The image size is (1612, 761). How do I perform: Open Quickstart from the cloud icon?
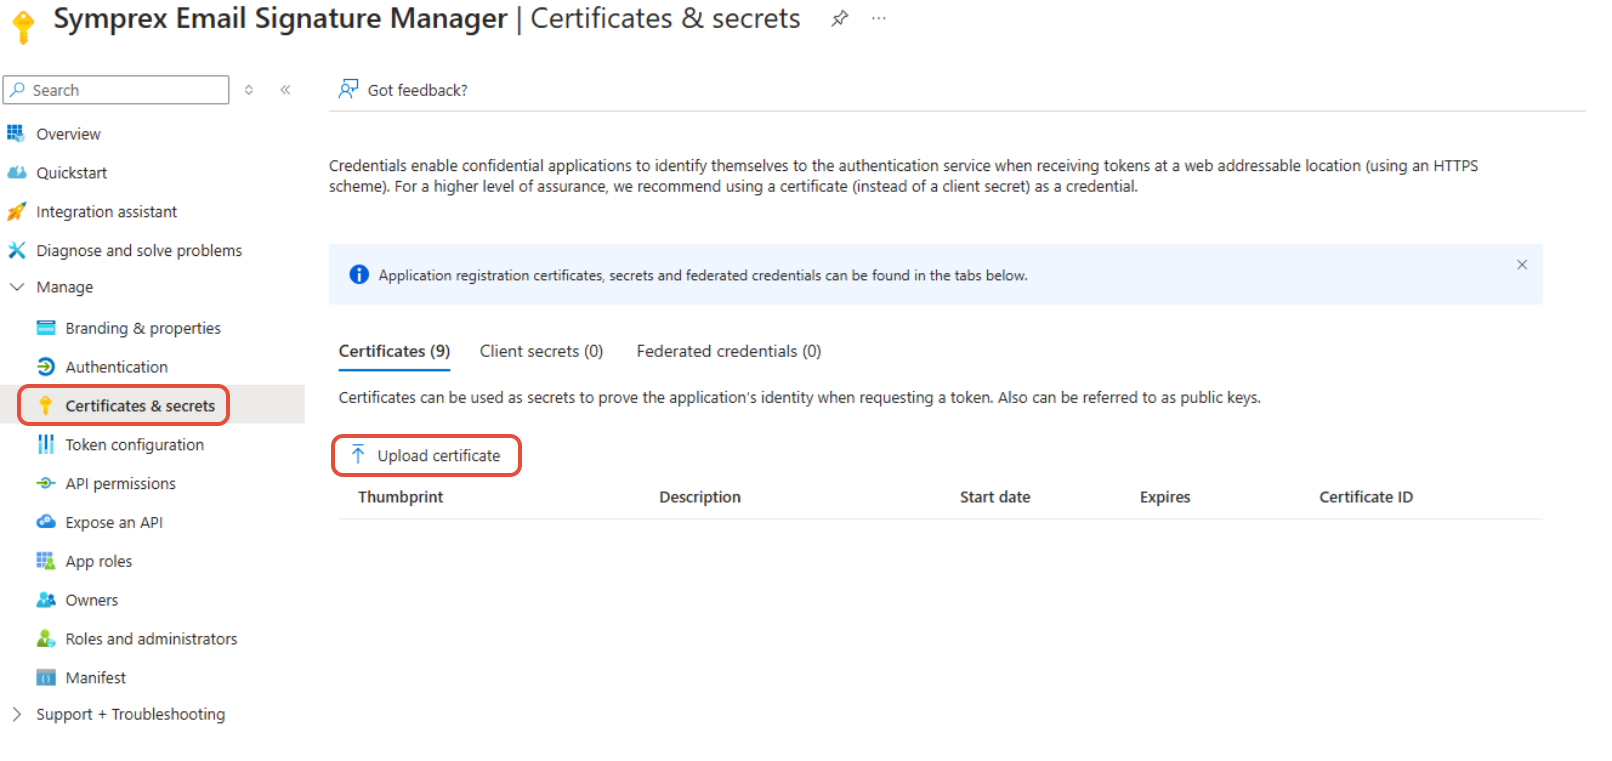(17, 173)
